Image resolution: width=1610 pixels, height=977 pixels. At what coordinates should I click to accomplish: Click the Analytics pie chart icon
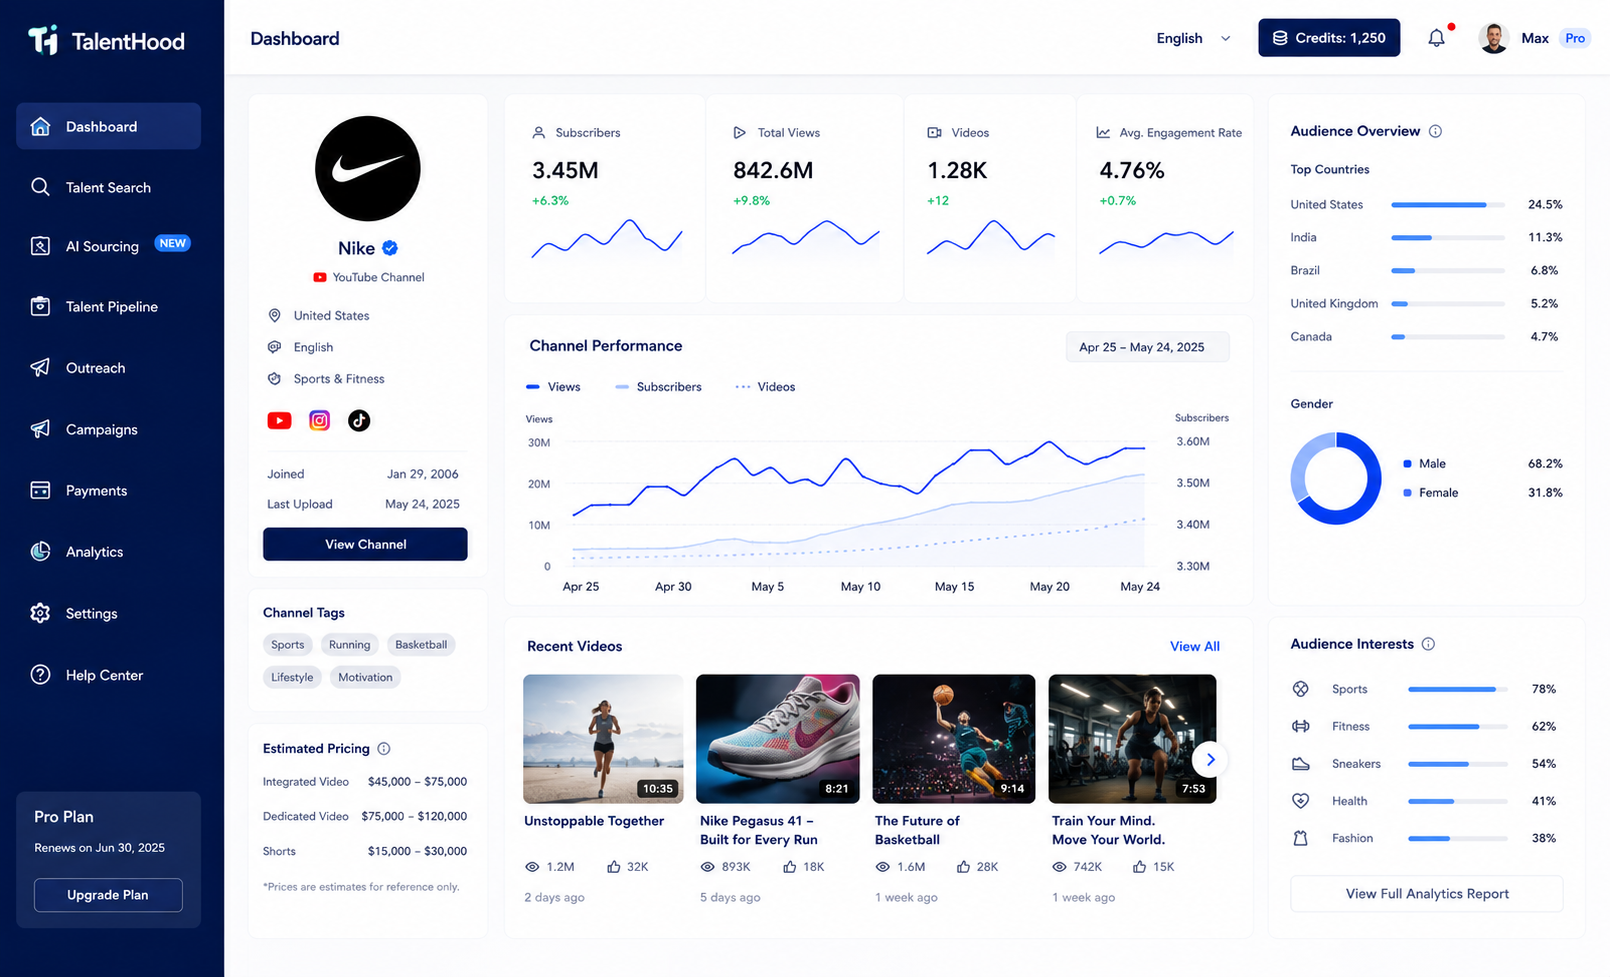click(x=40, y=551)
